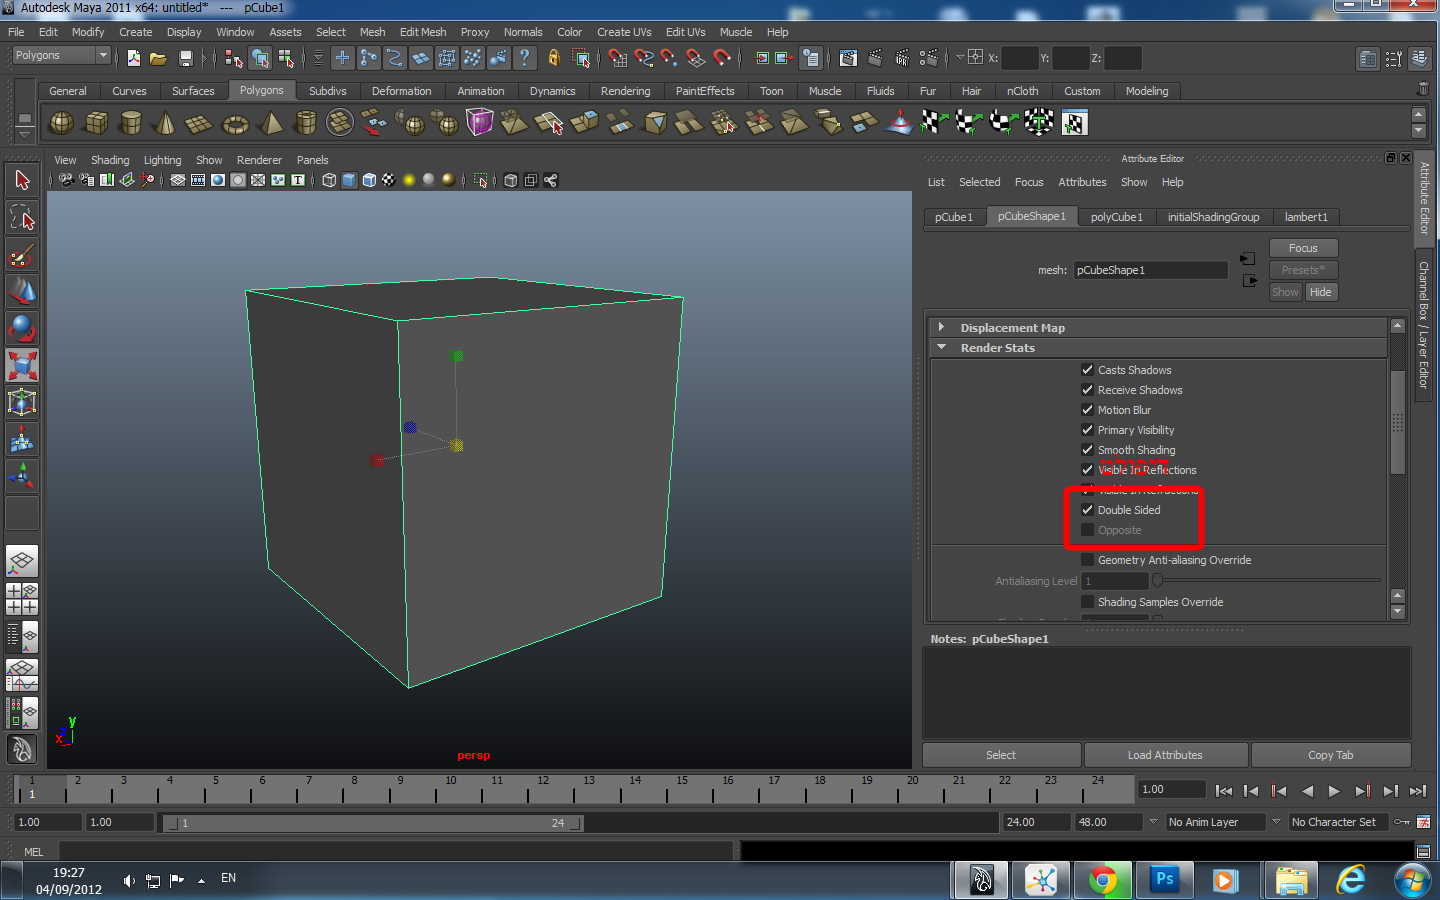Click the polygon torus shelf icon

[235, 124]
